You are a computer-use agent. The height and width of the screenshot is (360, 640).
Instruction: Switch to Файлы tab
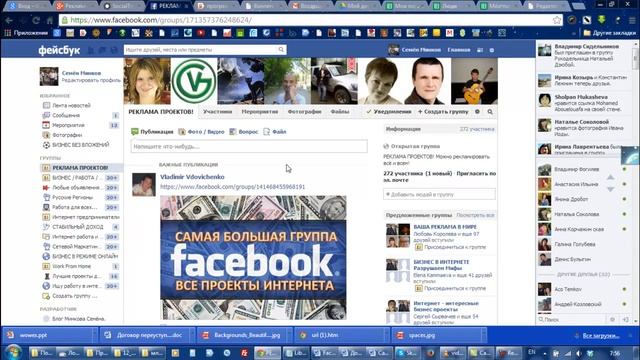(x=340, y=111)
